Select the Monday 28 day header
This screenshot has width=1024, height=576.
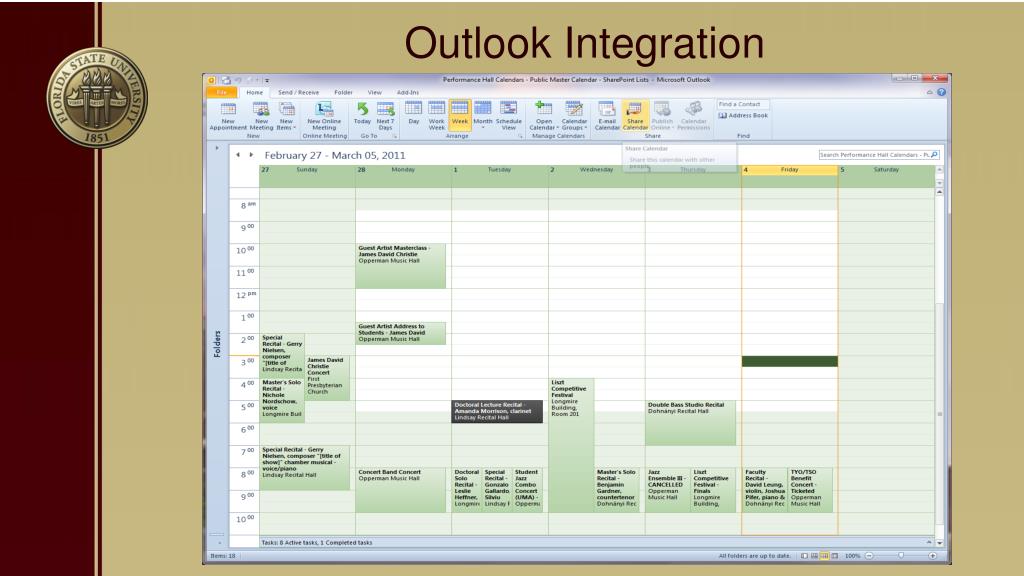(x=403, y=170)
